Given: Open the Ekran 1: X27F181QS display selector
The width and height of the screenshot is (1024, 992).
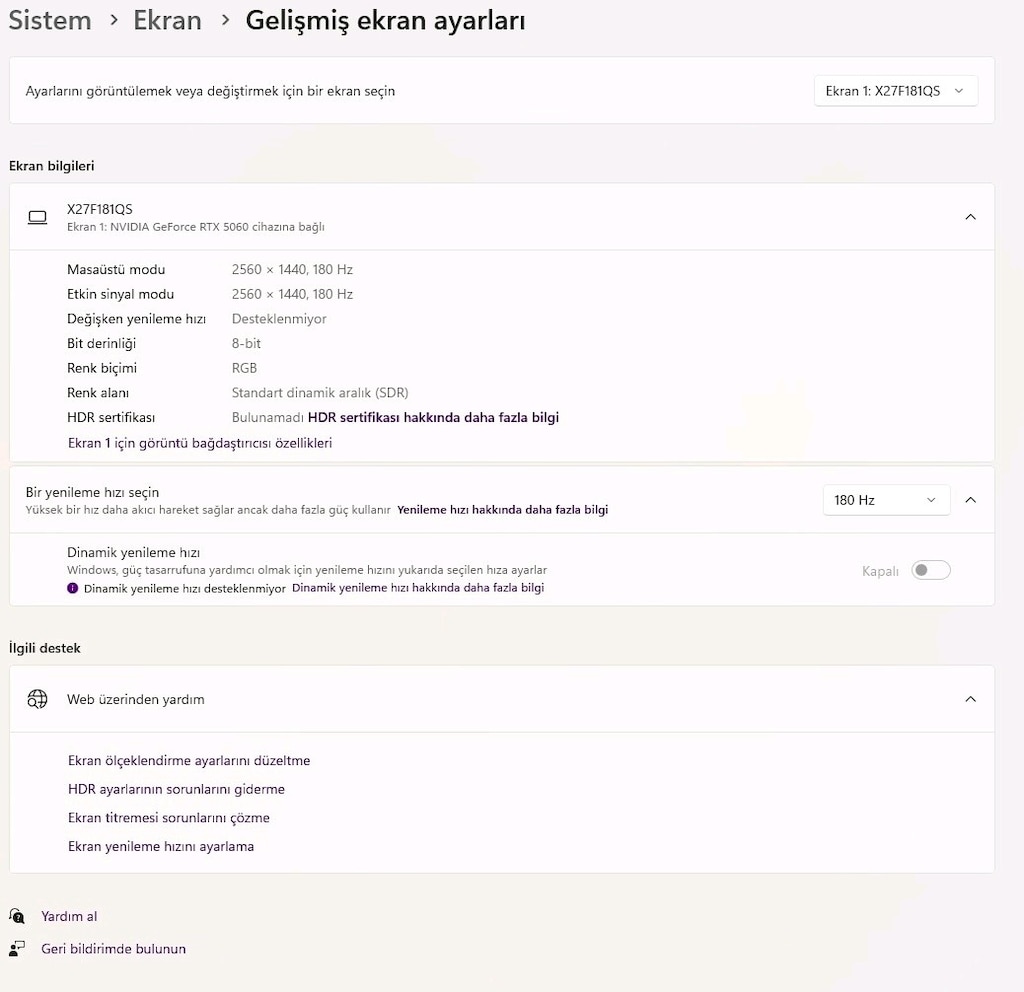Looking at the screenshot, I should point(895,91).
